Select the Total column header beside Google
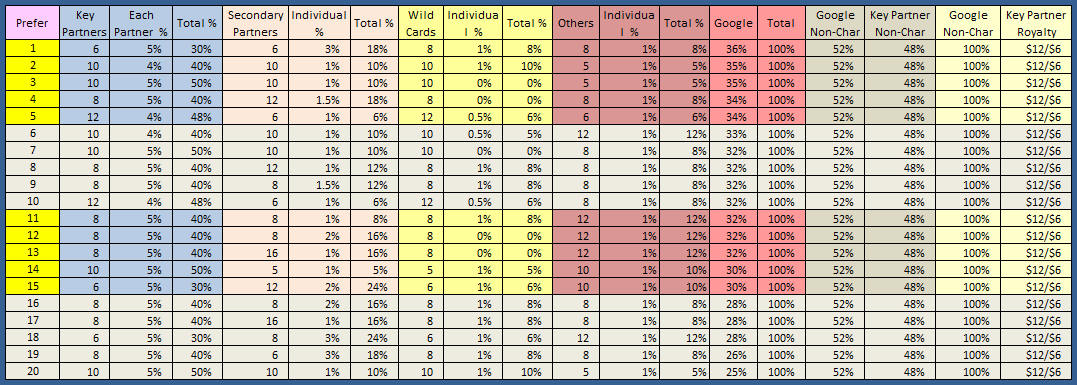The width and height of the screenshot is (1077, 385). pos(781,23)
